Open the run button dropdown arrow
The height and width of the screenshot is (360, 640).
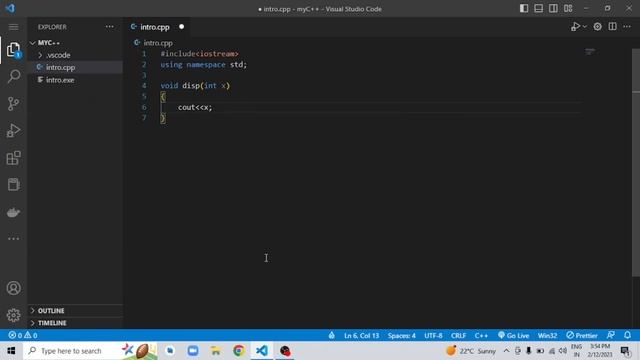pos(584,27)
